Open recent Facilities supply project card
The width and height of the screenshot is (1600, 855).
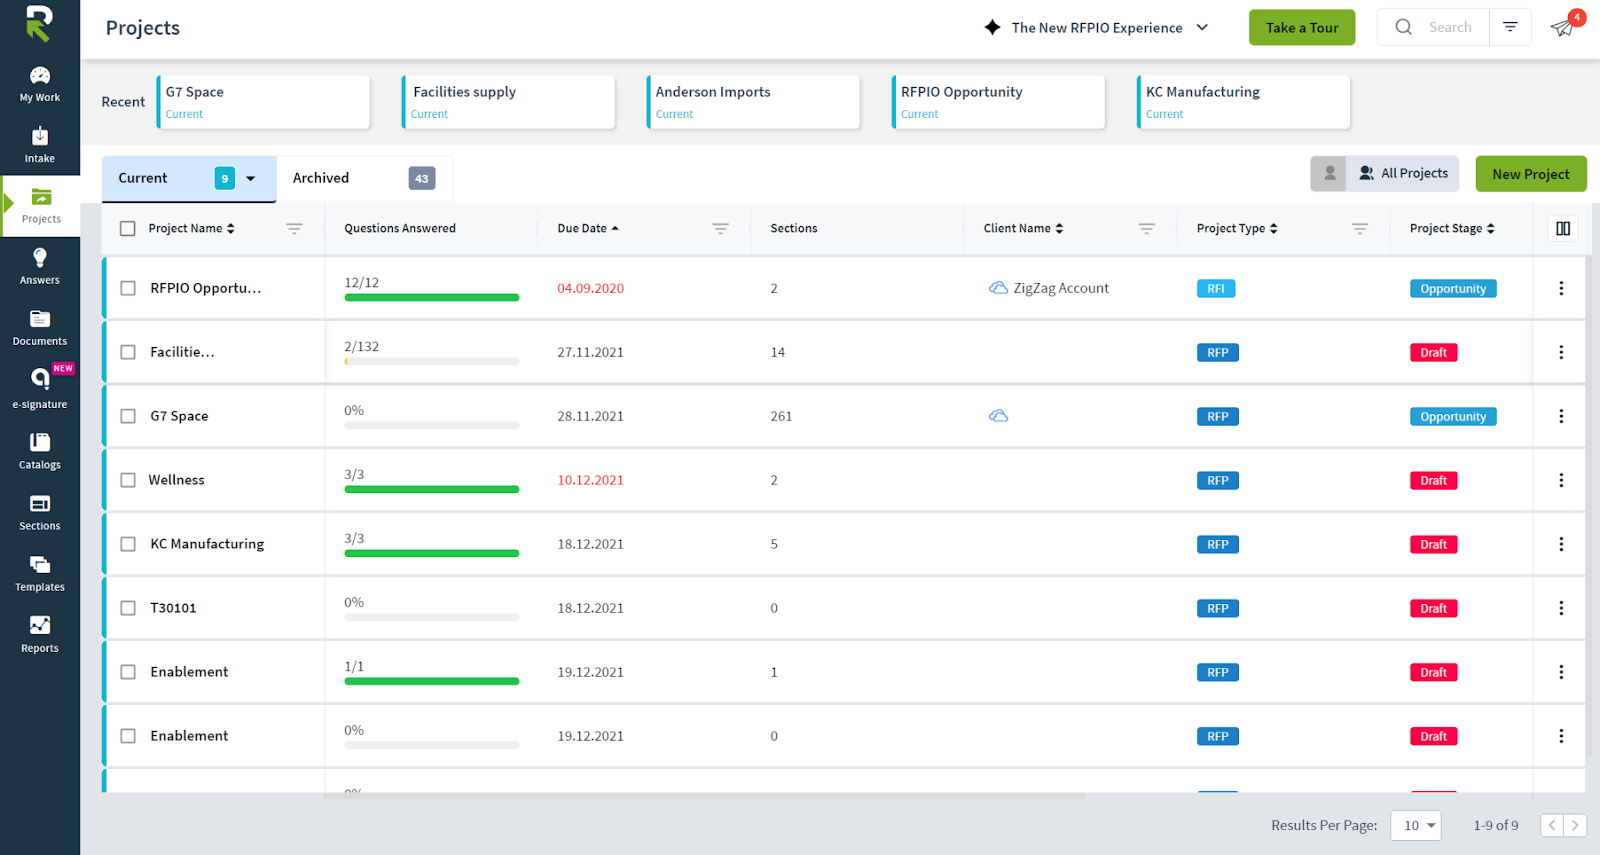tap(508, 102)
